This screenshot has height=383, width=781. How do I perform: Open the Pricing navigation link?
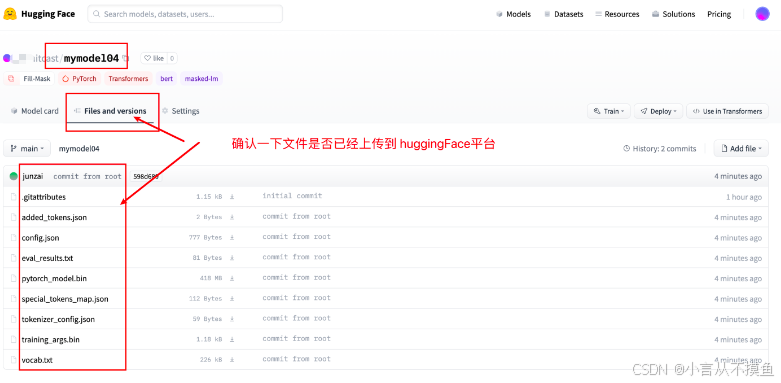tap(719, 14)
